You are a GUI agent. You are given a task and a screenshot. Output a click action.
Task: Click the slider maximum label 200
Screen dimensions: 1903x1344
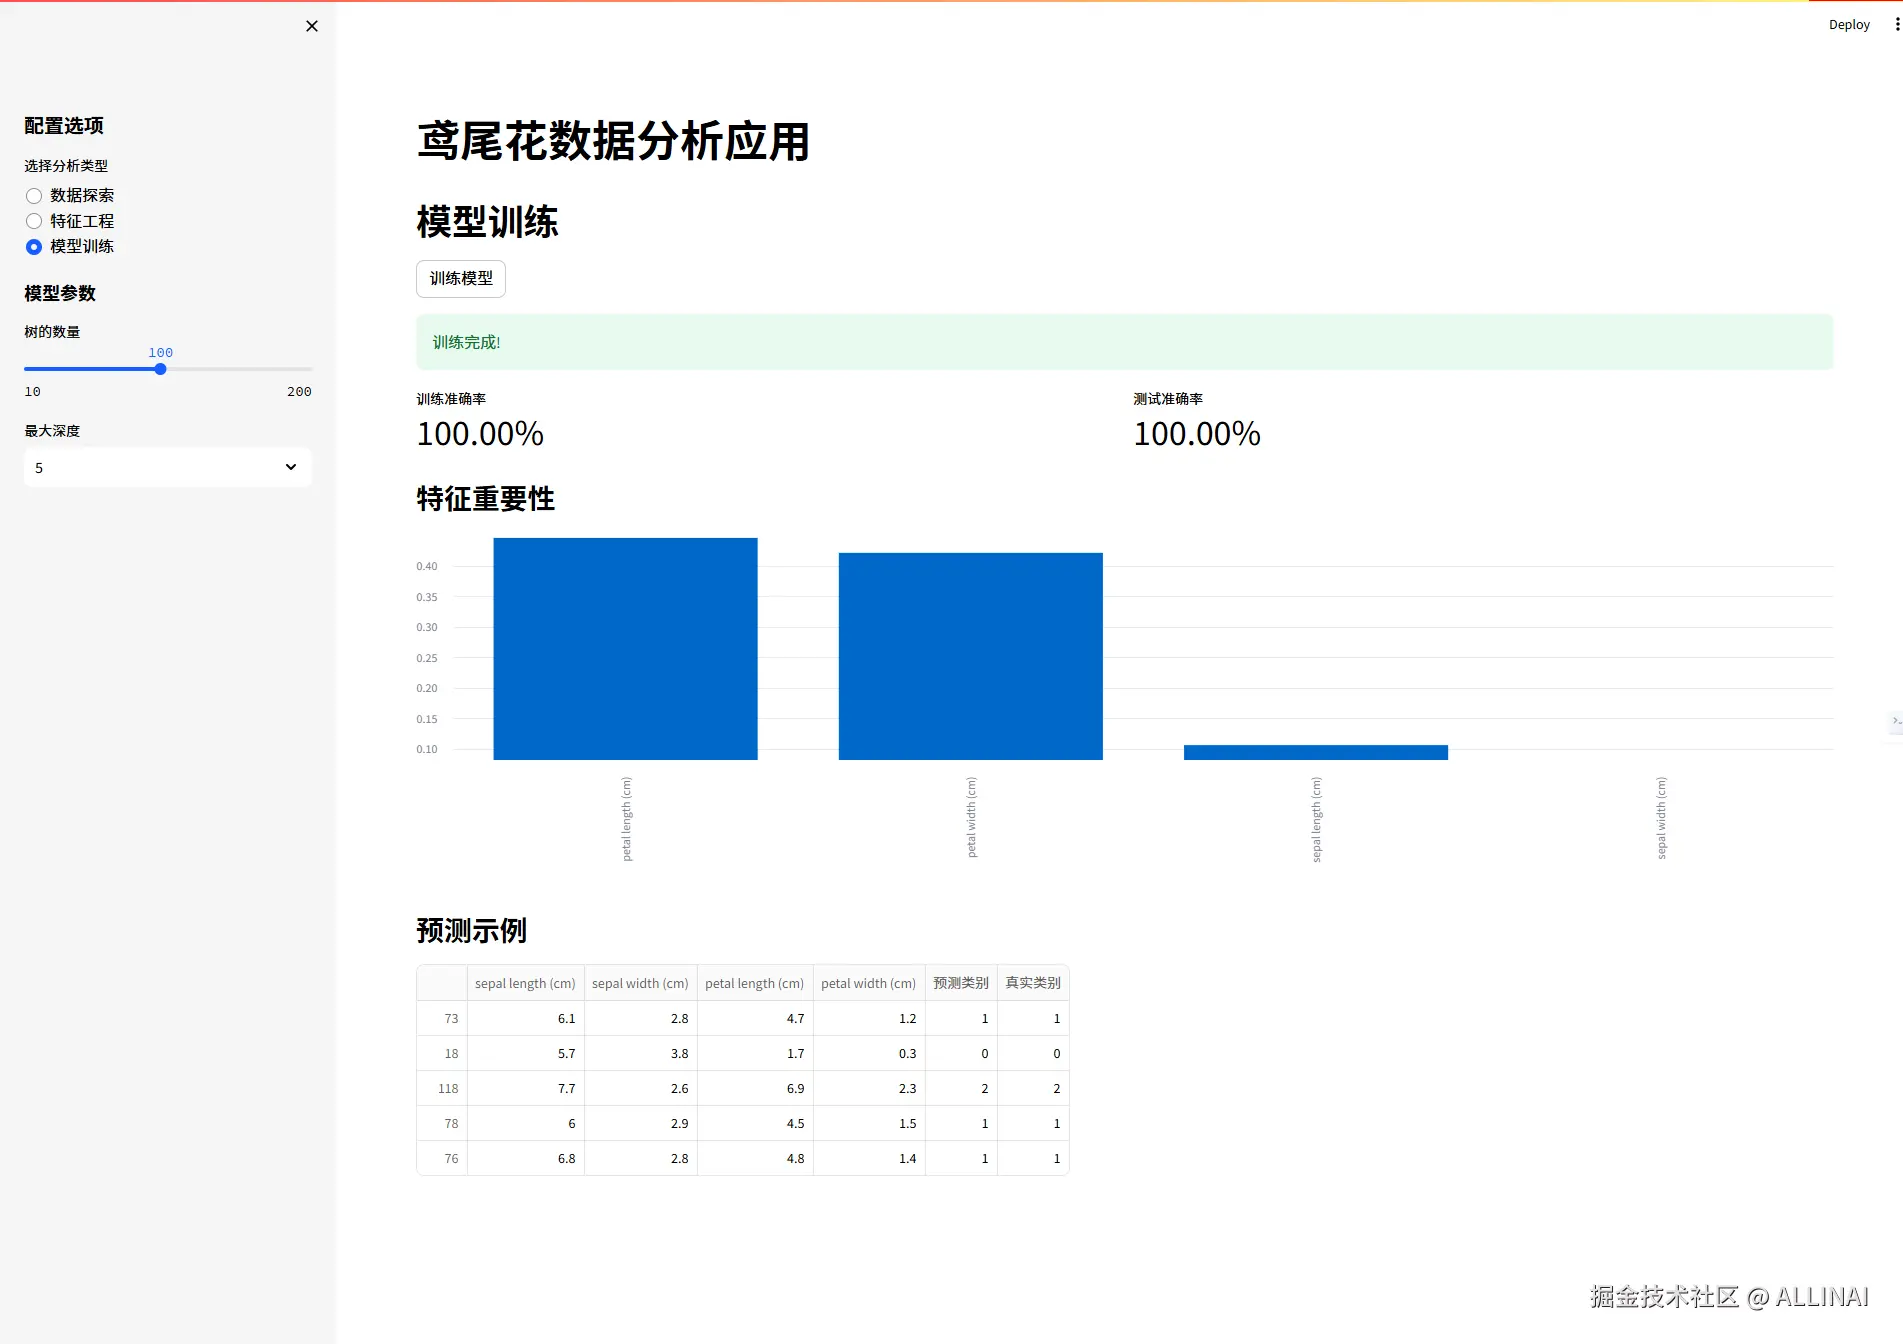pyautogui.click(x=299, y=392)
